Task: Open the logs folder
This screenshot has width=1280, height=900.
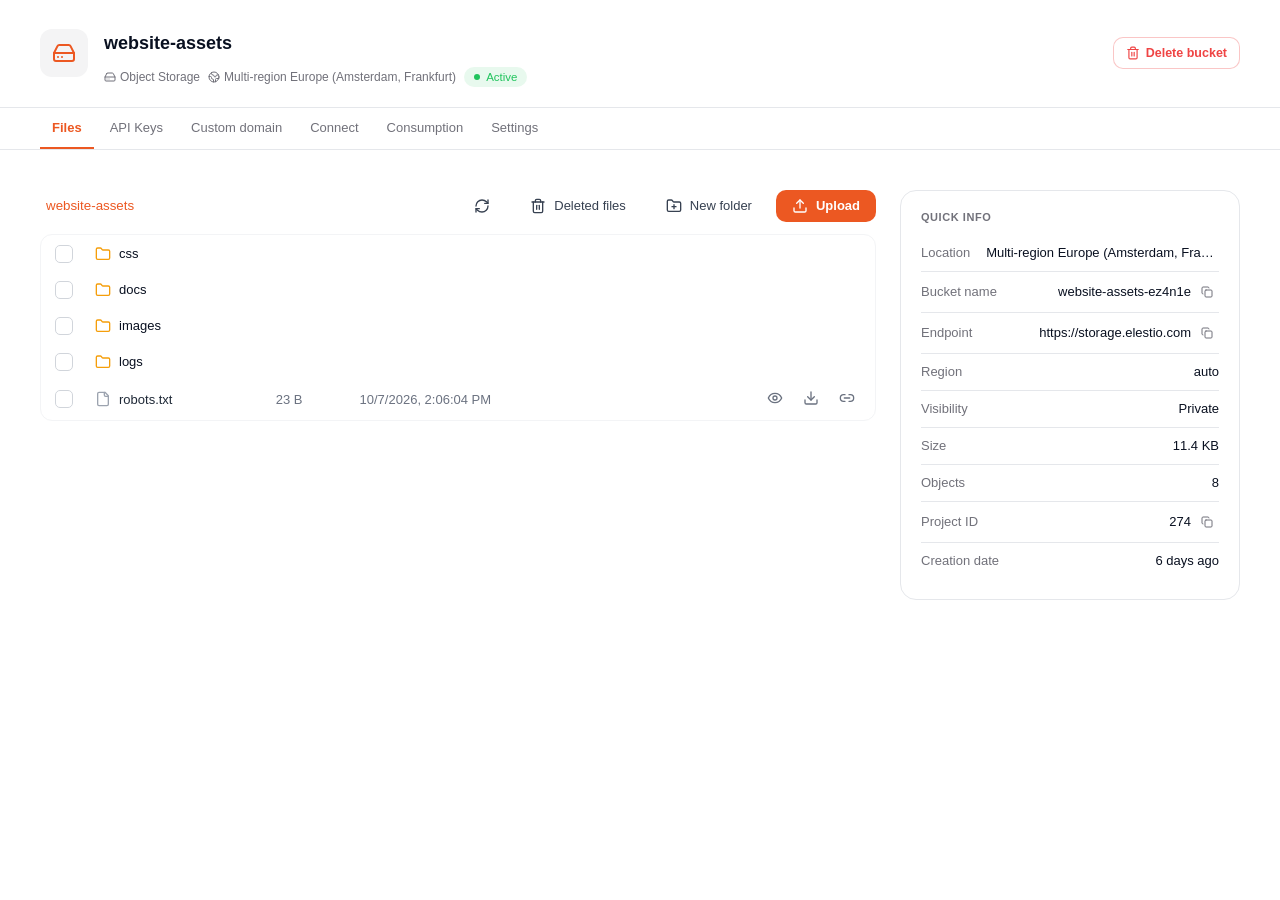Action: (x=131, y=362)
